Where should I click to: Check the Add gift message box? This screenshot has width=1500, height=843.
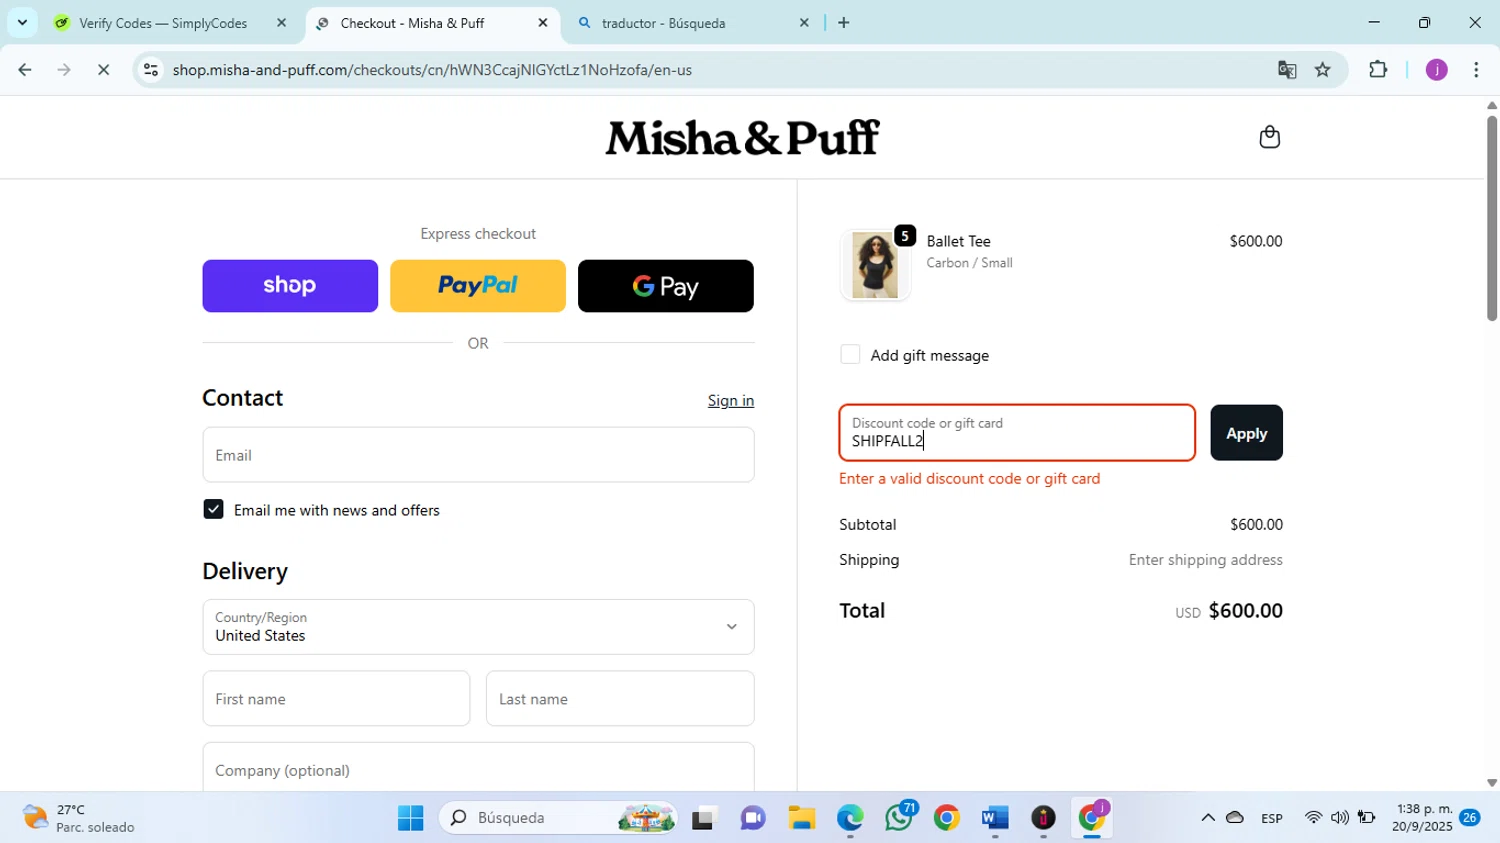point(850,355)
